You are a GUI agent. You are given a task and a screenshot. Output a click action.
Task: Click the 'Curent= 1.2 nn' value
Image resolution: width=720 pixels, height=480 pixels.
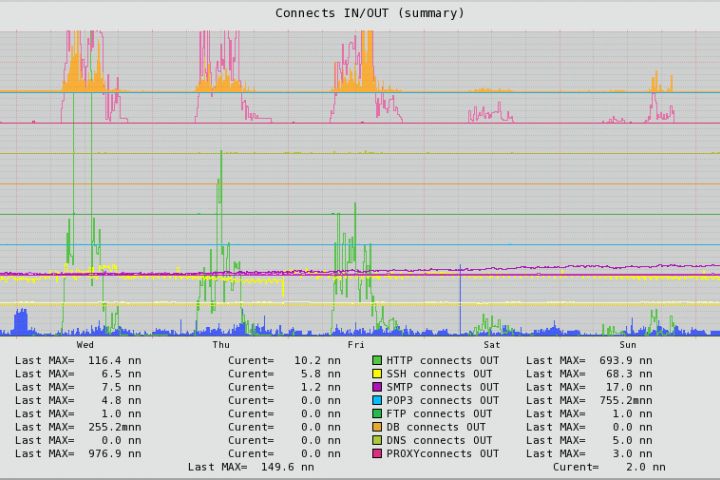coord(284,387)
